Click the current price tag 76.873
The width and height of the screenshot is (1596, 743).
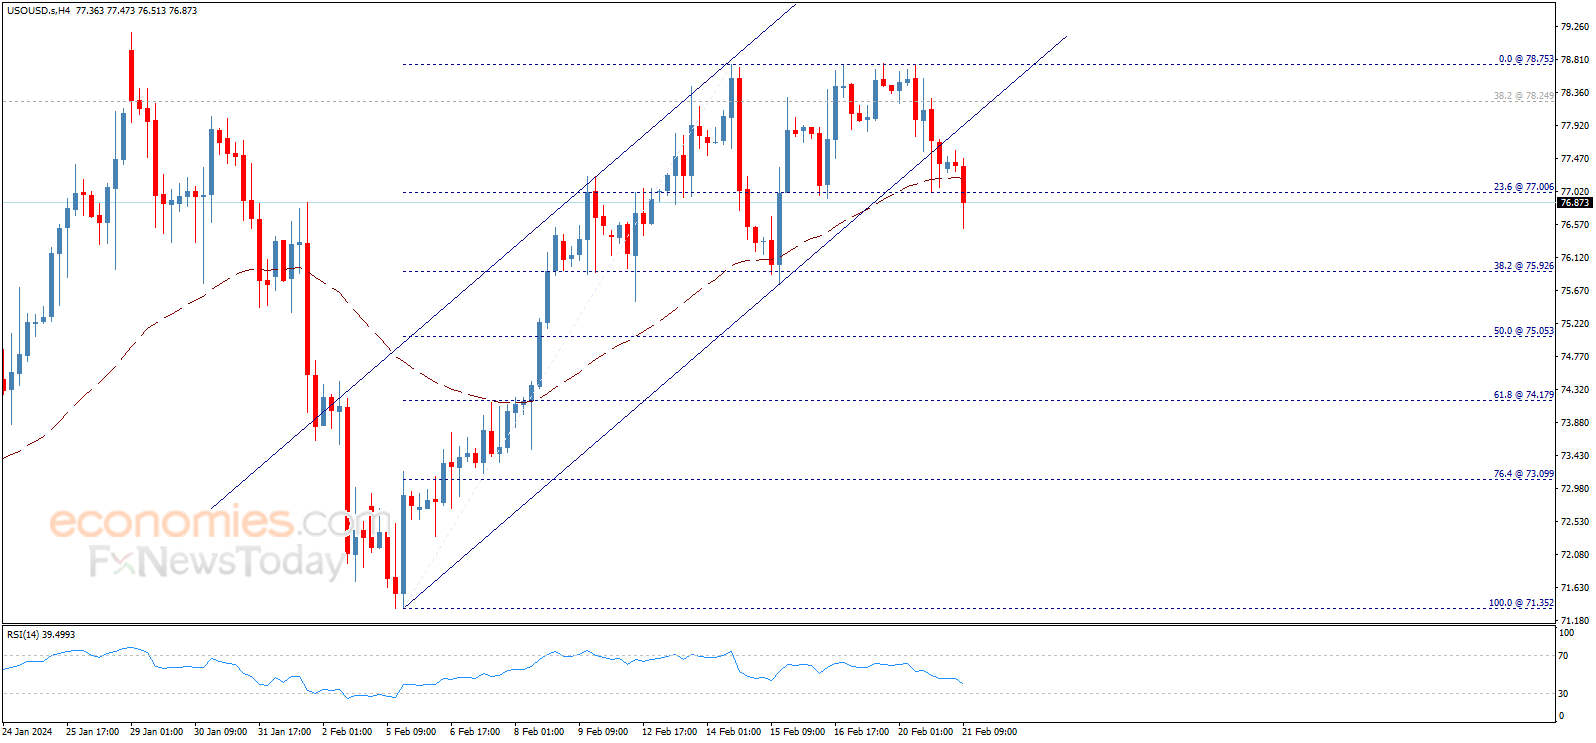[x=1575, y=203]
